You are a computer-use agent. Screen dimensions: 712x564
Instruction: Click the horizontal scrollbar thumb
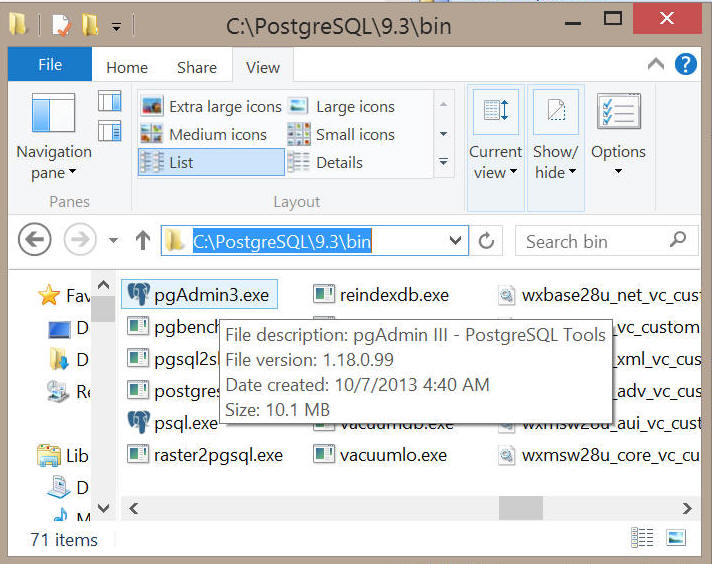click(x=521, y=508)
